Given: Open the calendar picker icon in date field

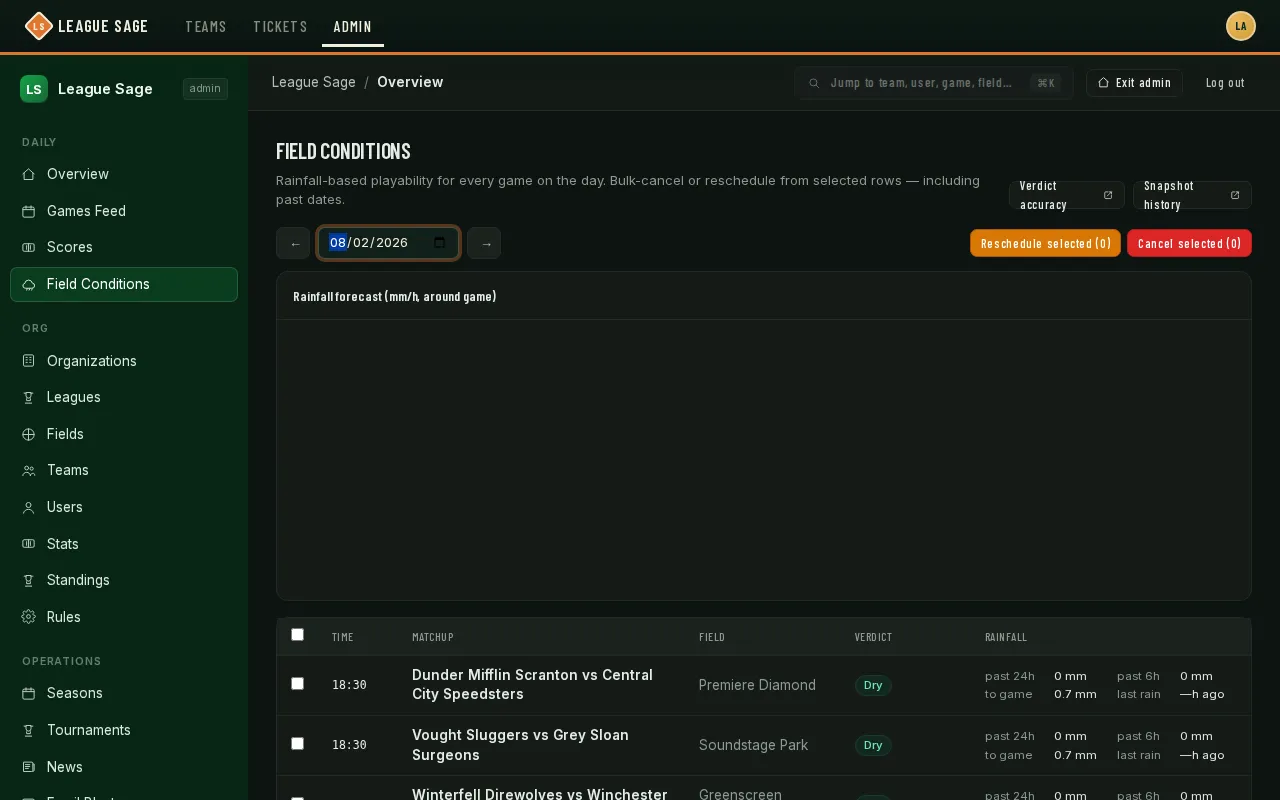Looking at the screenshot, I should click(439, 243).
